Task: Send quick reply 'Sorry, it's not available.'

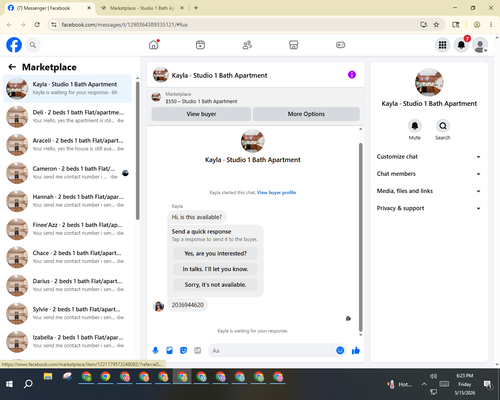Action: click(215, 285)
